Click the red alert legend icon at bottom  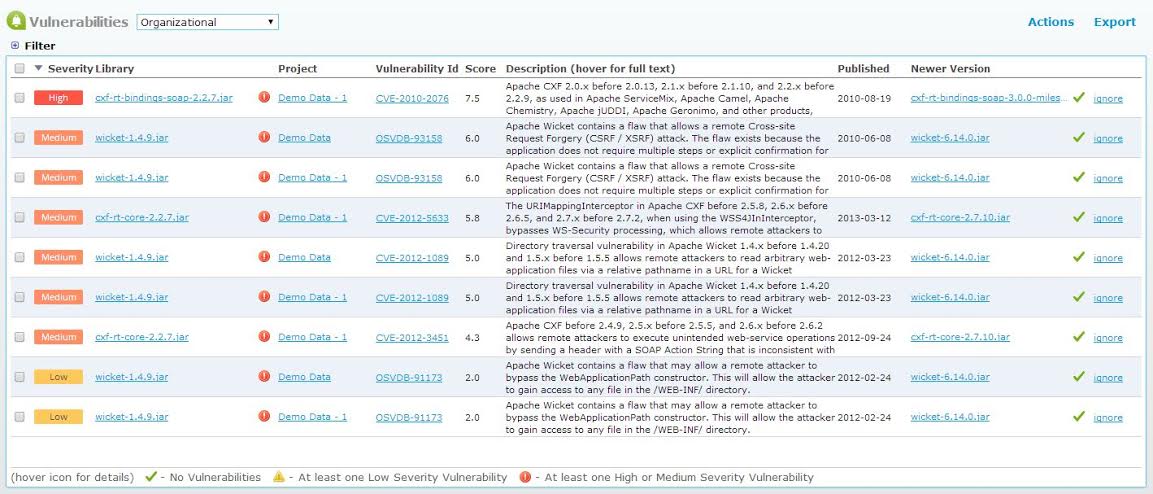[524, 476]
